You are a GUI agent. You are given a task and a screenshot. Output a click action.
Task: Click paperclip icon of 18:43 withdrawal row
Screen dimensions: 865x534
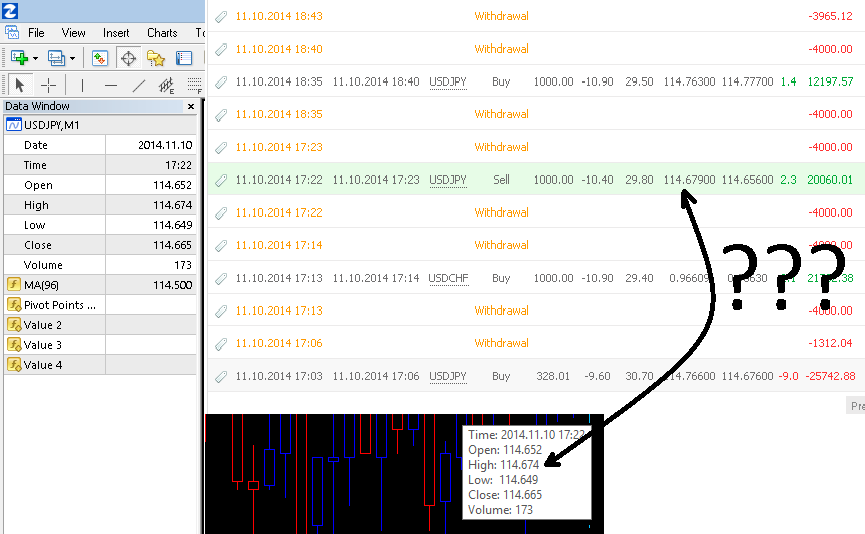point(221,17)
